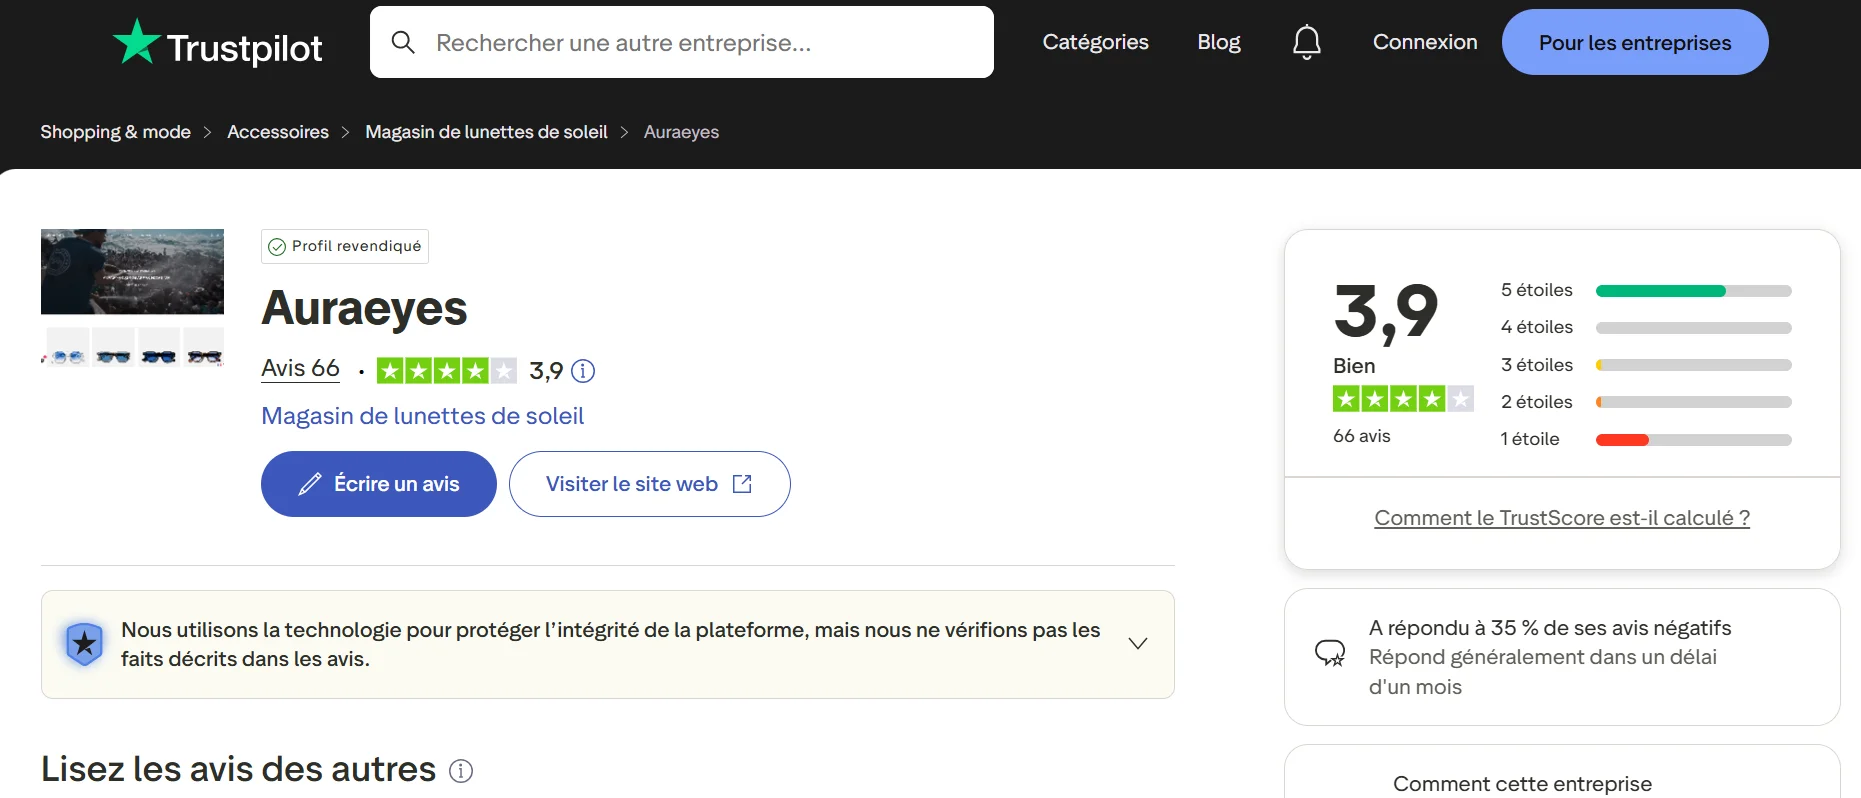Open the notifications bell
Image resolution: width=1861 pixels, height=798 pixels.
[x=1307, y=42]
